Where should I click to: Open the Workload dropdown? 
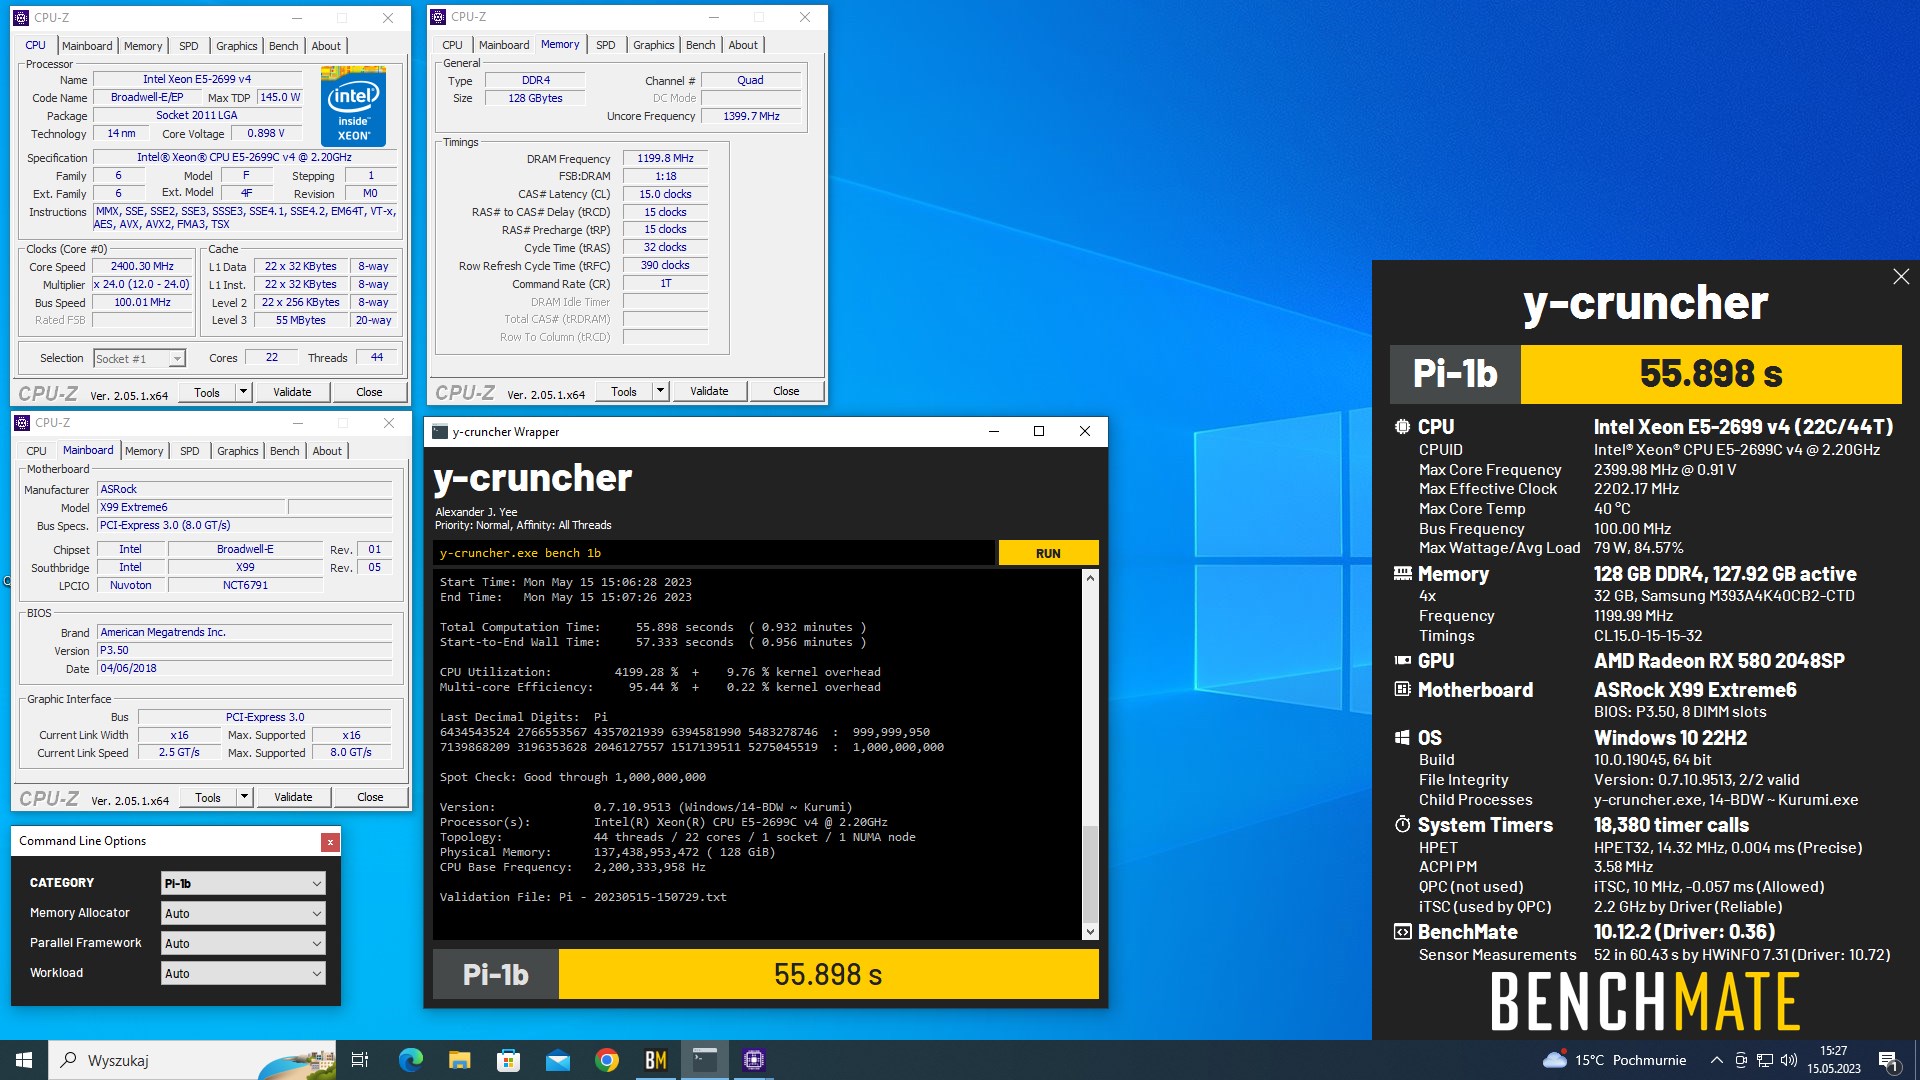[243, 973]
